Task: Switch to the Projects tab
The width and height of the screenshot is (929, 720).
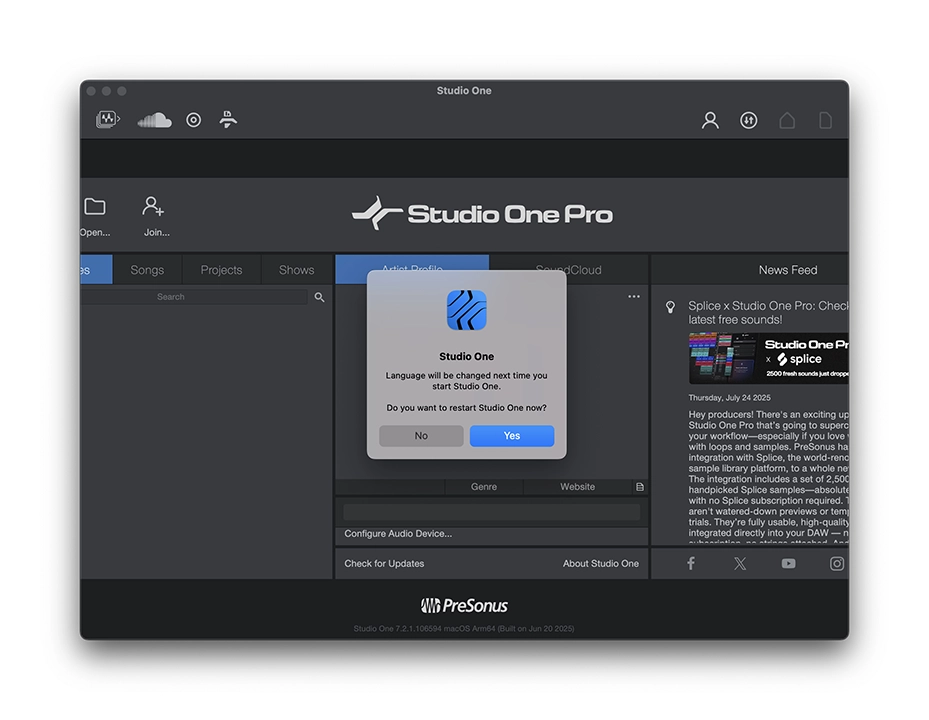Action: pos(221,270)
